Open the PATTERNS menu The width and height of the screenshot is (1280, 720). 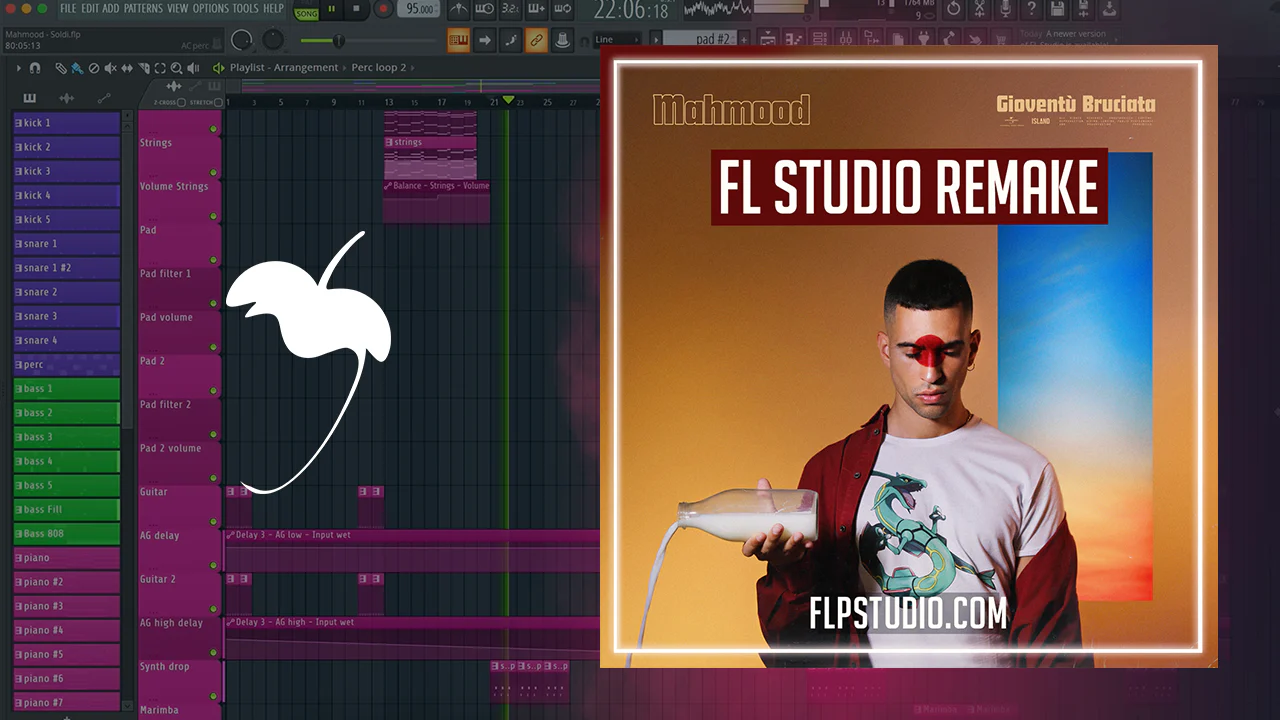point(143,9)
